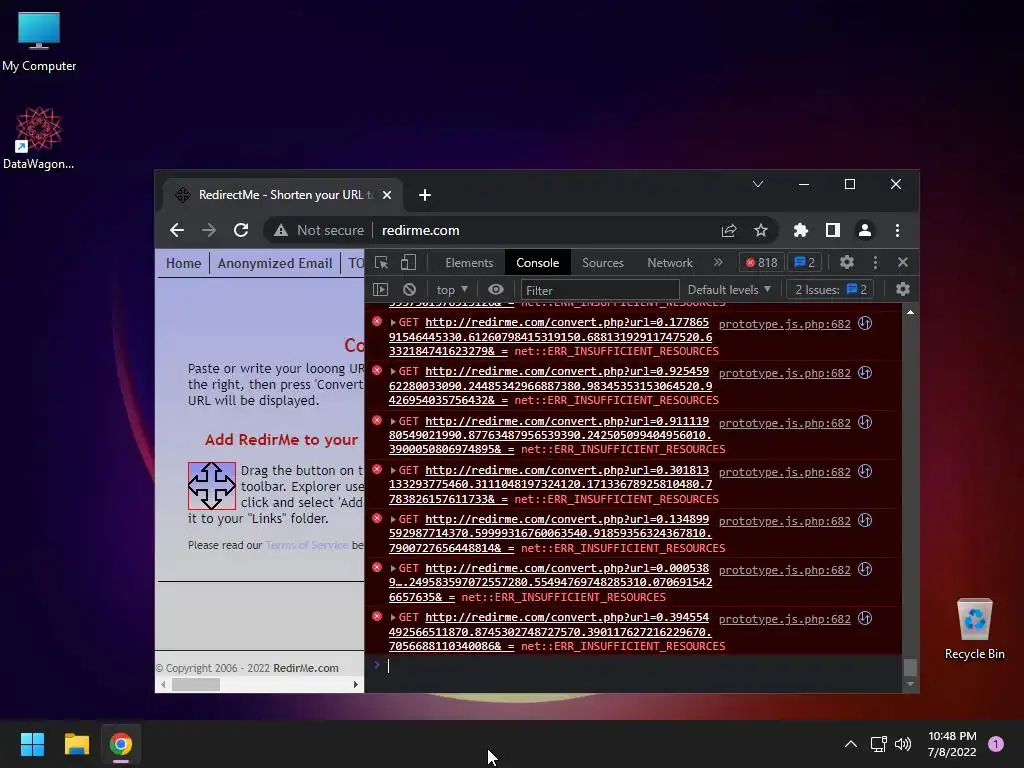The width and height of the screenshot is (1024, 768).
Task: Focus the console Filter field
Action: [x=600, y=290]
